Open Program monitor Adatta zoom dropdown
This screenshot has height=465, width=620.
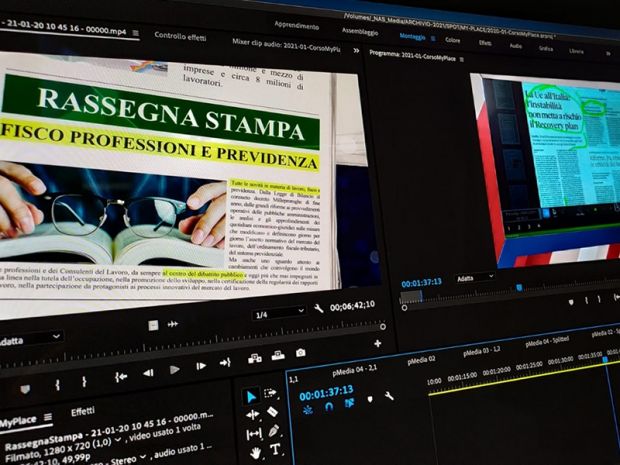pos(474,278)
